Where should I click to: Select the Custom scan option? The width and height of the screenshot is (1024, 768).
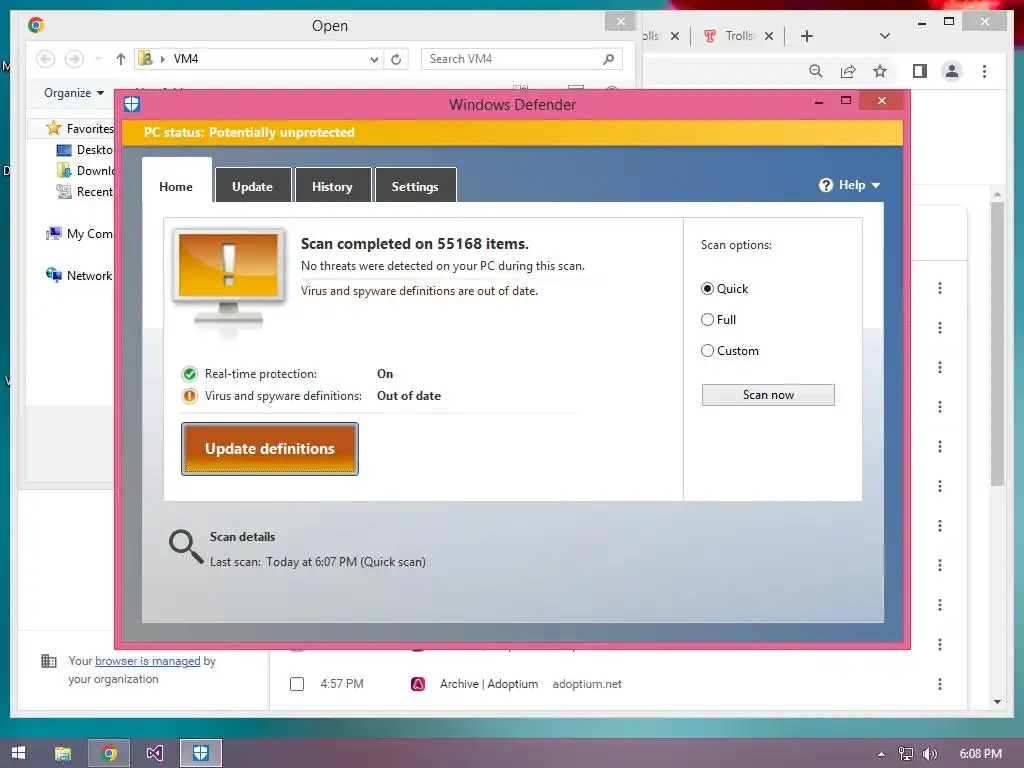[707, 351]
